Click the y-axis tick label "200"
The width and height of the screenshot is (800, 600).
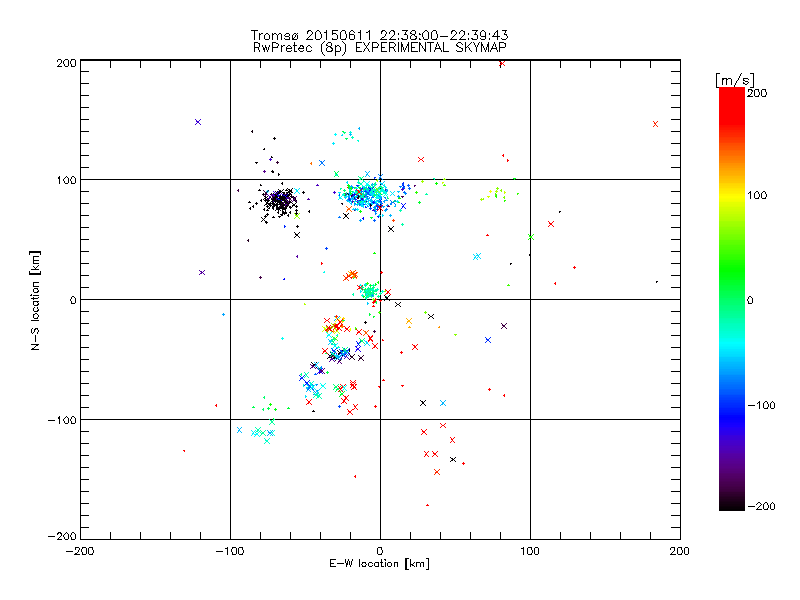(66, 63)
